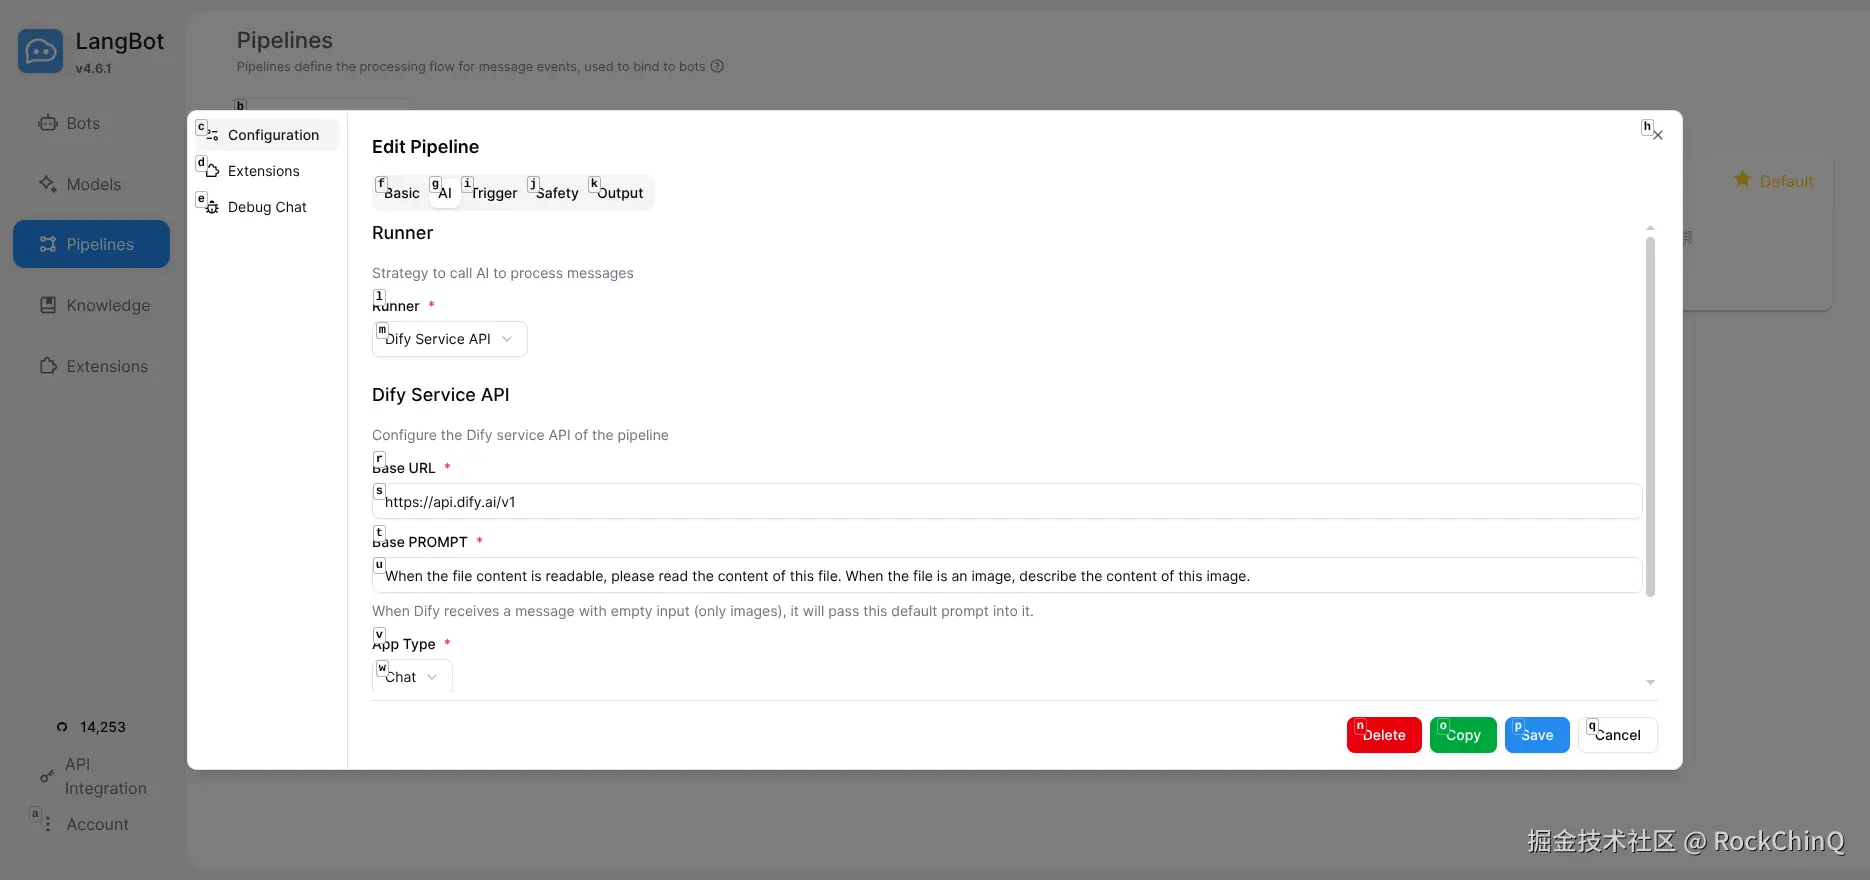
Task: Click the blue Save button
Action: point(1537,735)
